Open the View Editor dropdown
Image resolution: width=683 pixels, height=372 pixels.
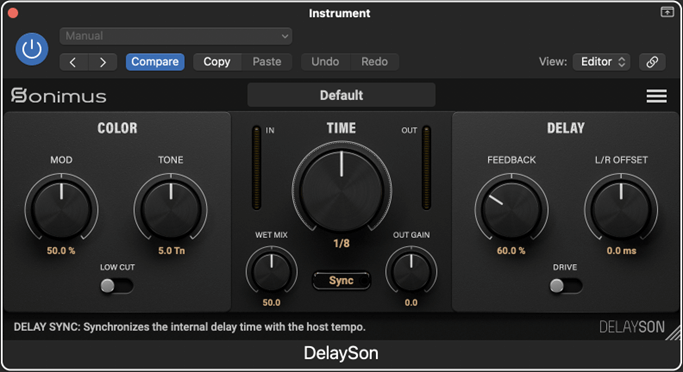601,62
